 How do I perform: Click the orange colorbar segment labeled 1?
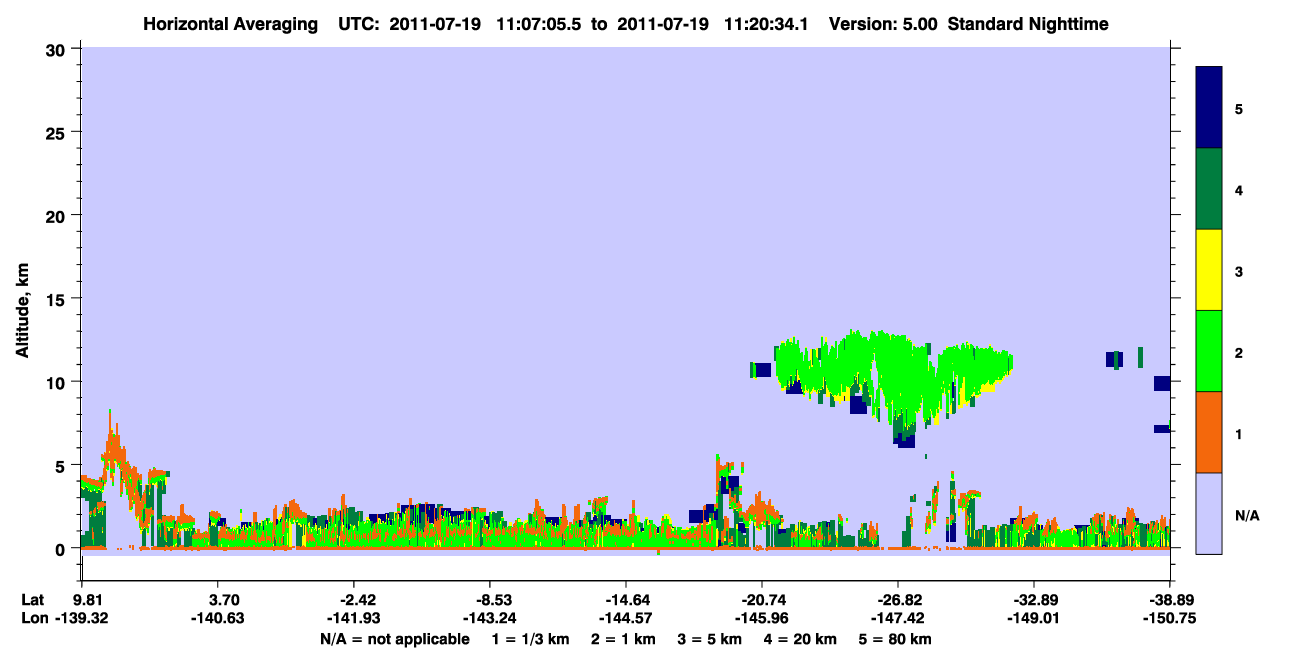pyautogui.click(x=1209, y=432)
